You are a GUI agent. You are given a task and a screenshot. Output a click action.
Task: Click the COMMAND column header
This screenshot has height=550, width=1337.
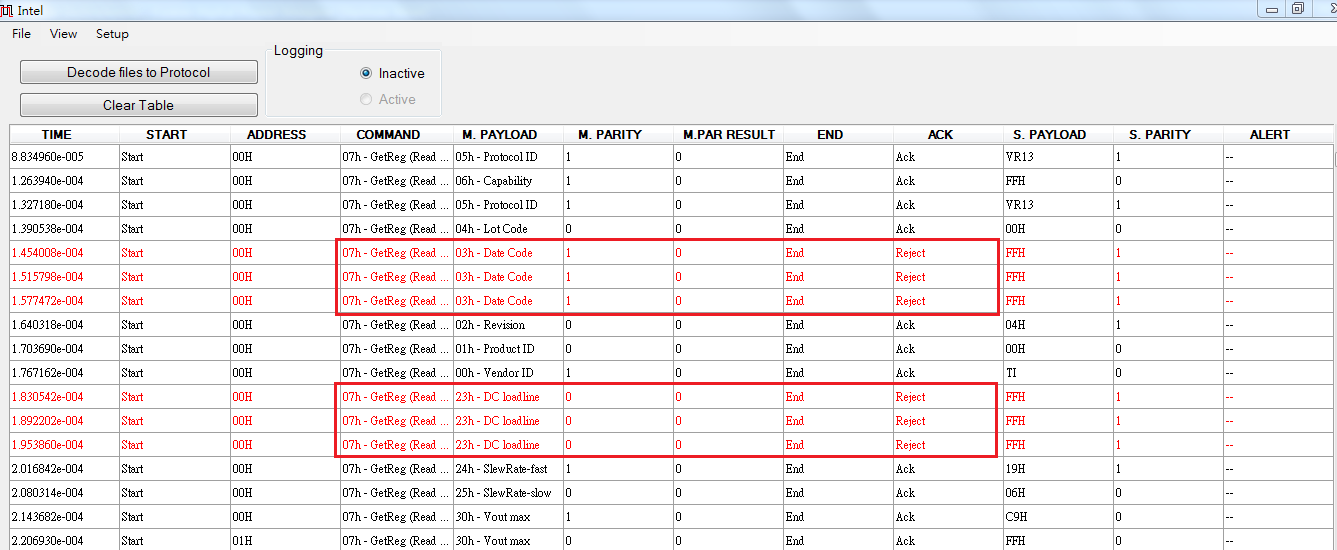point(395,134)
